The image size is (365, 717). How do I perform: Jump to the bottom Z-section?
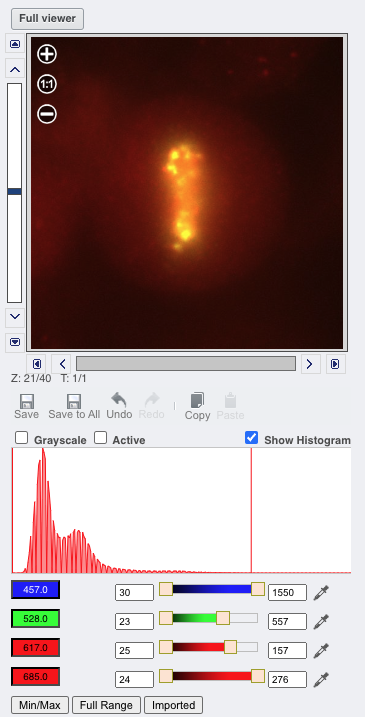(15, 342)
